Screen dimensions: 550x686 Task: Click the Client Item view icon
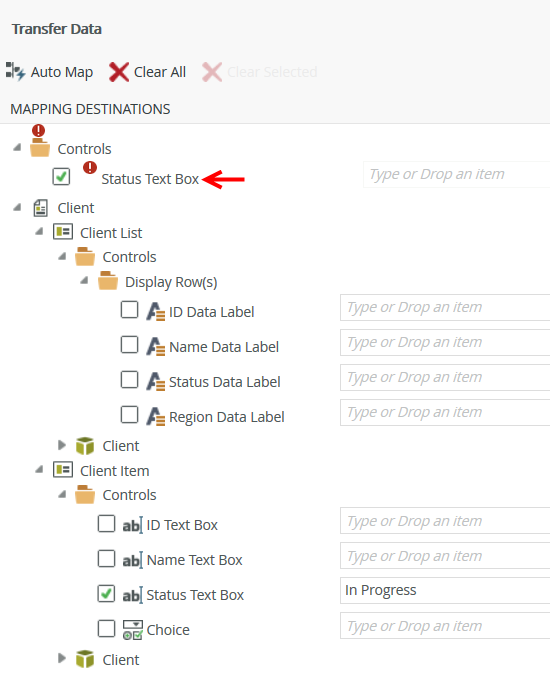[63, 470]
